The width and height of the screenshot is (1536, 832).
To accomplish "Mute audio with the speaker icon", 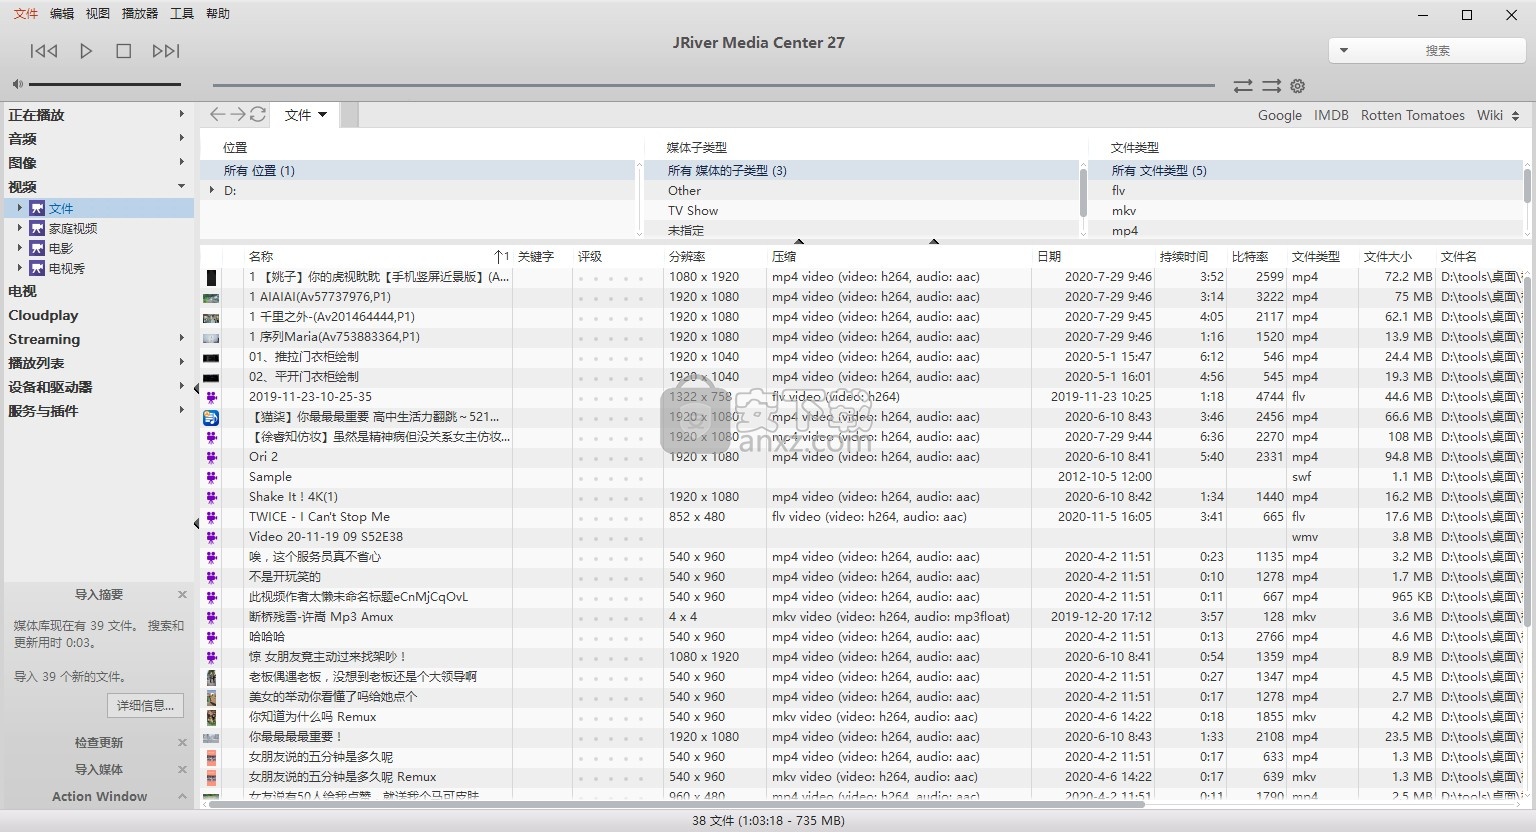I will 17,85.
